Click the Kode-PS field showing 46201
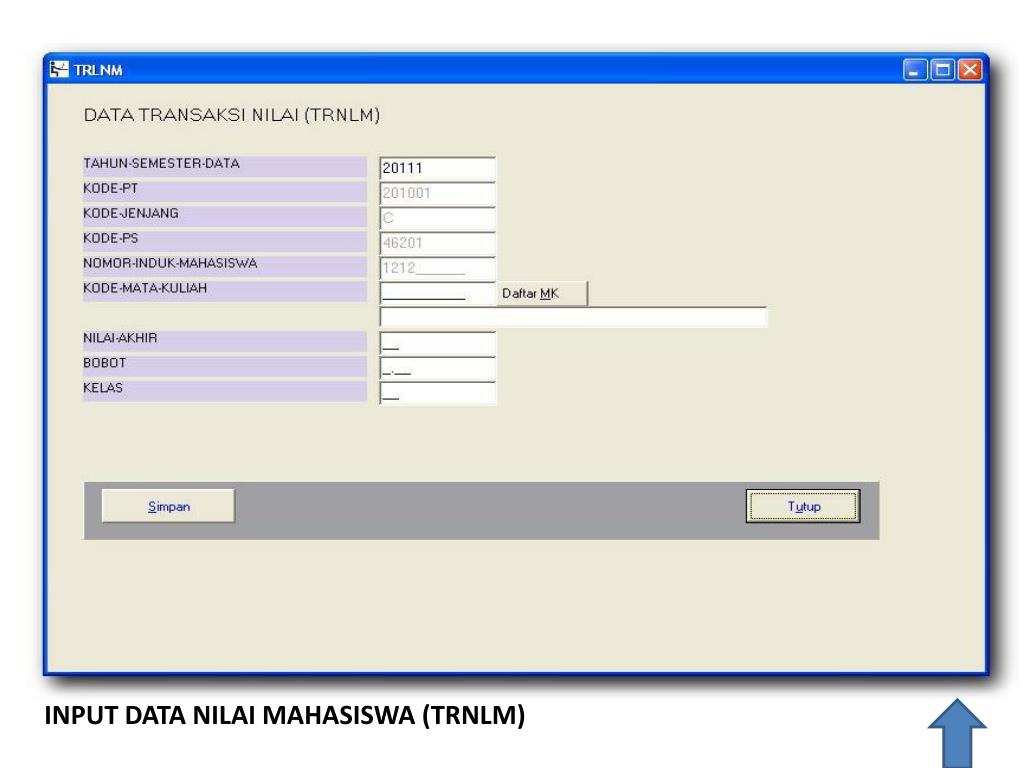The image size is (1024, 768). tap(438, 243)
